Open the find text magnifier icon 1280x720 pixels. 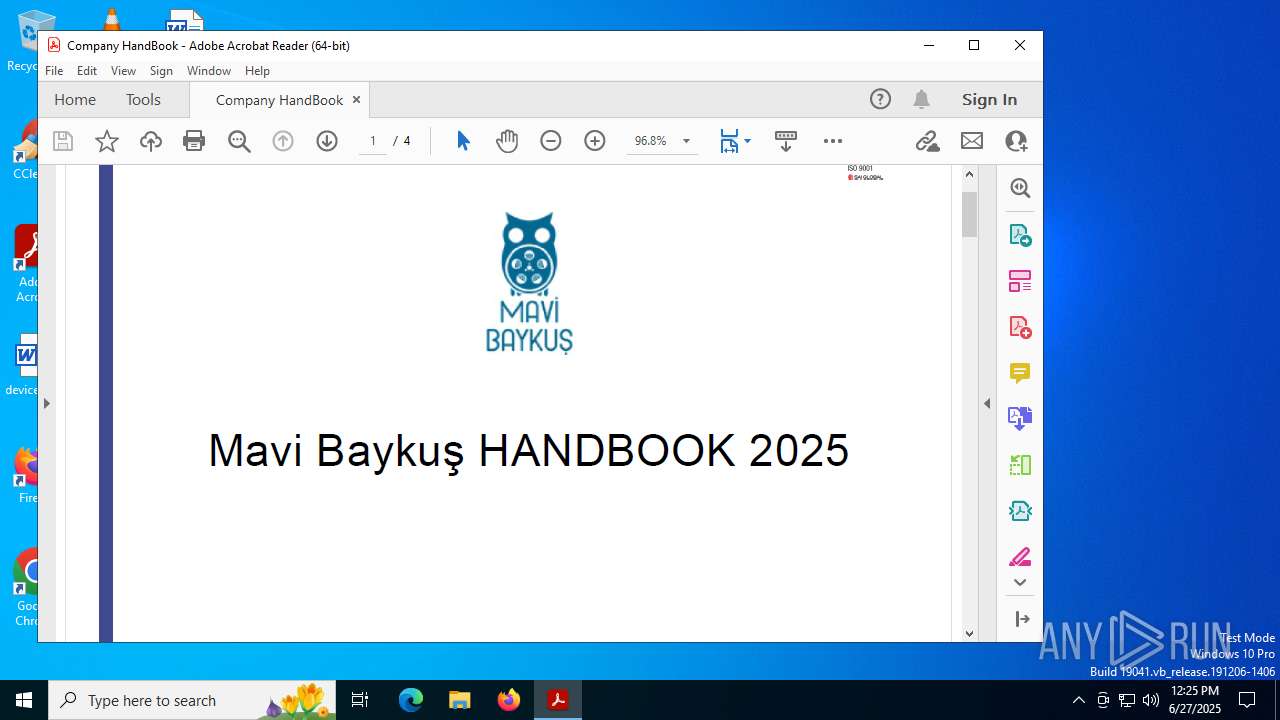pos(239,141)
